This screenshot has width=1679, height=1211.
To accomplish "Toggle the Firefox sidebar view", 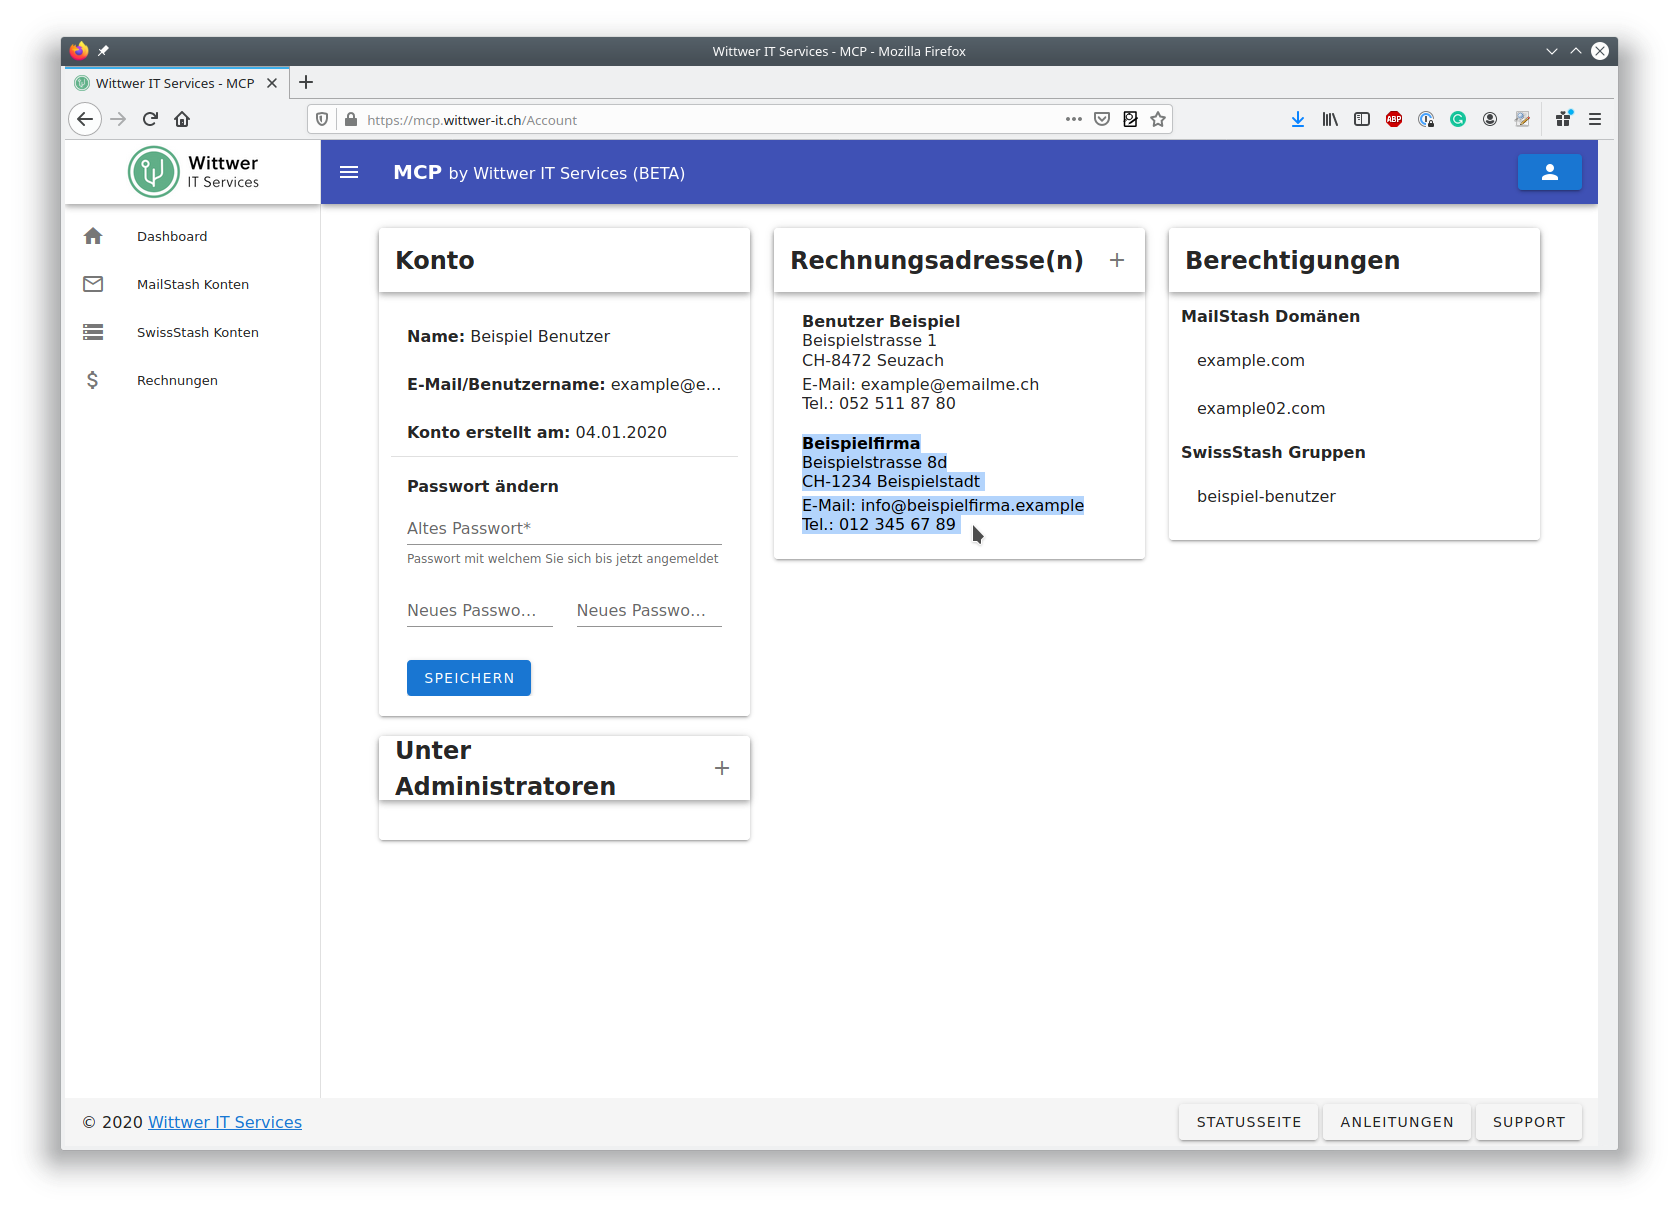I will [1362, 119].
